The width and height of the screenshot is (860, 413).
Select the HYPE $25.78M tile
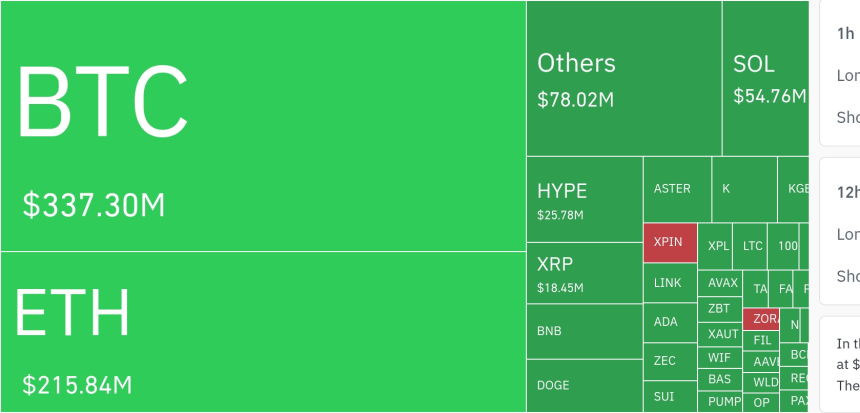click(584, 198)
